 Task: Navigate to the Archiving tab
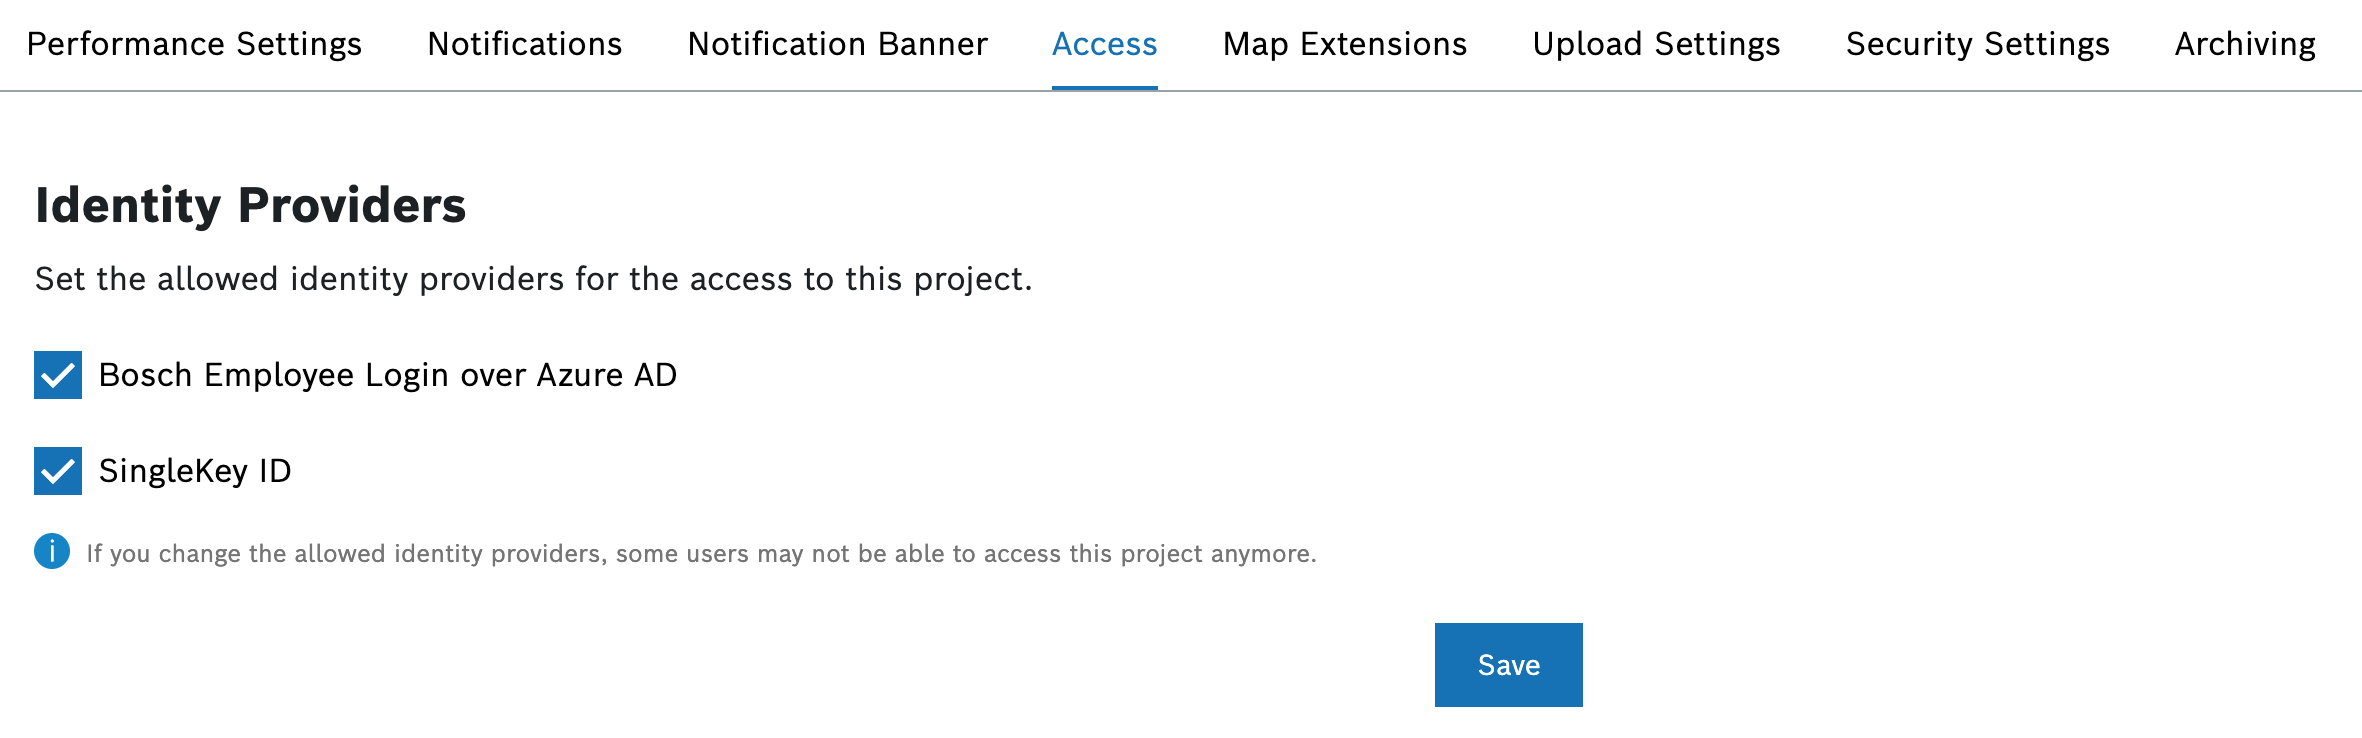(2246, 44)
